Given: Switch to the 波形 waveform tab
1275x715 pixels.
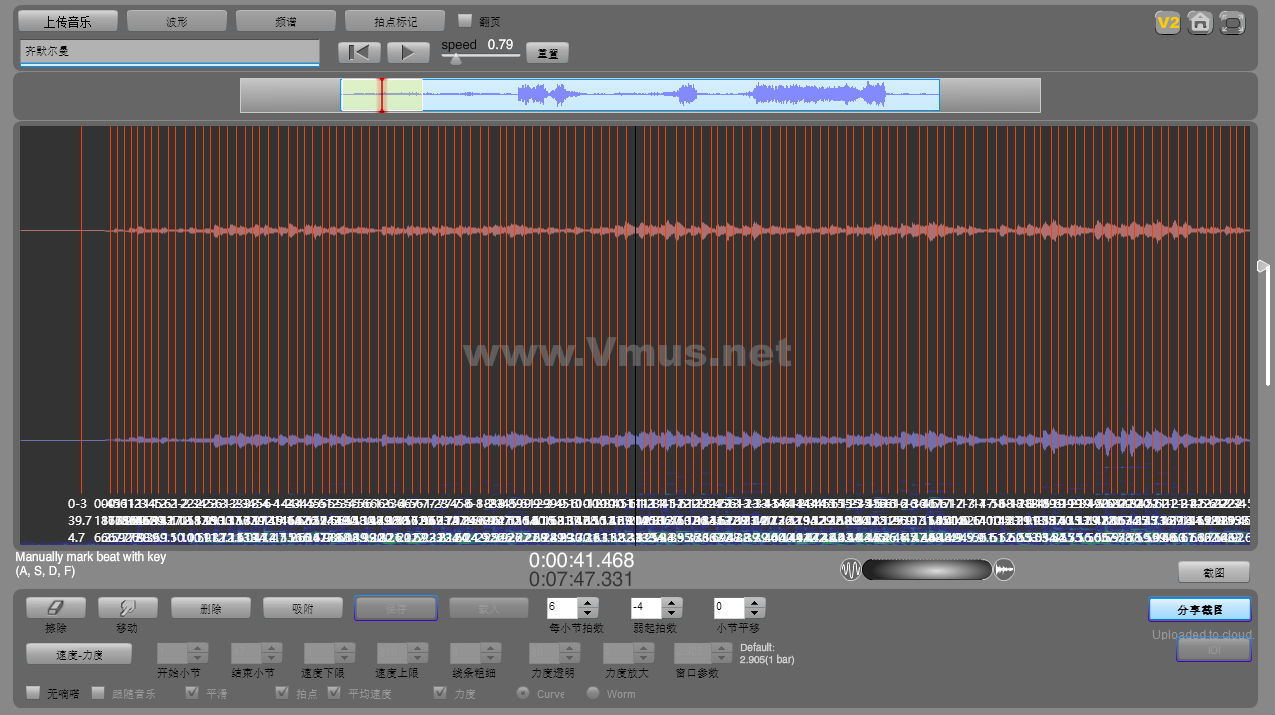Looking at the screenshot, I should point(177,21).
